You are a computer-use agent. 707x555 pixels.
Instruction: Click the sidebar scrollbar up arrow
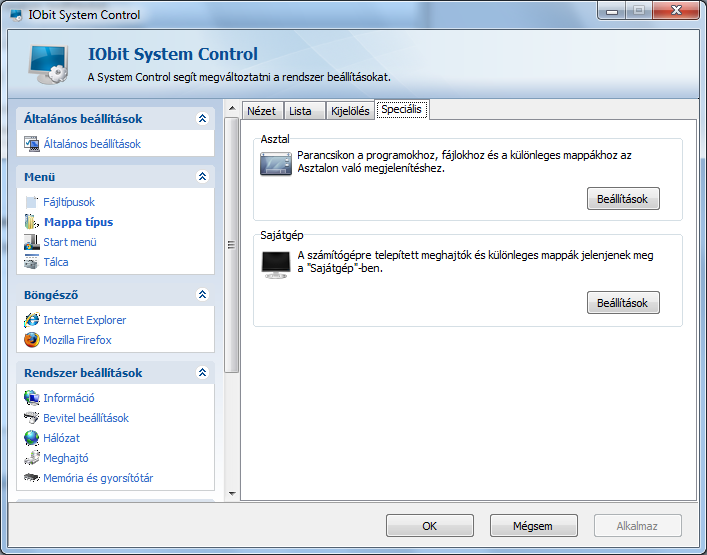click(232, 108)
